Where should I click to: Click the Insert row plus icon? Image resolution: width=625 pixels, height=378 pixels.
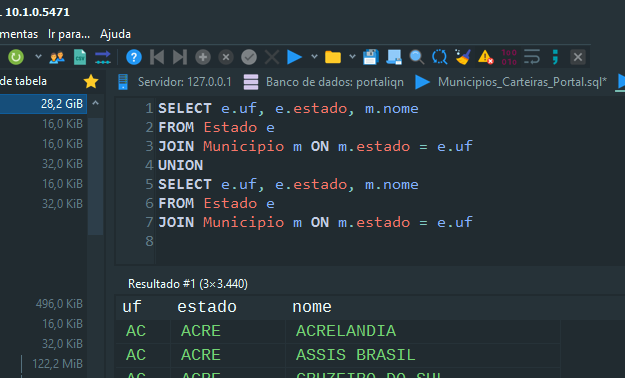pos(203,57)
